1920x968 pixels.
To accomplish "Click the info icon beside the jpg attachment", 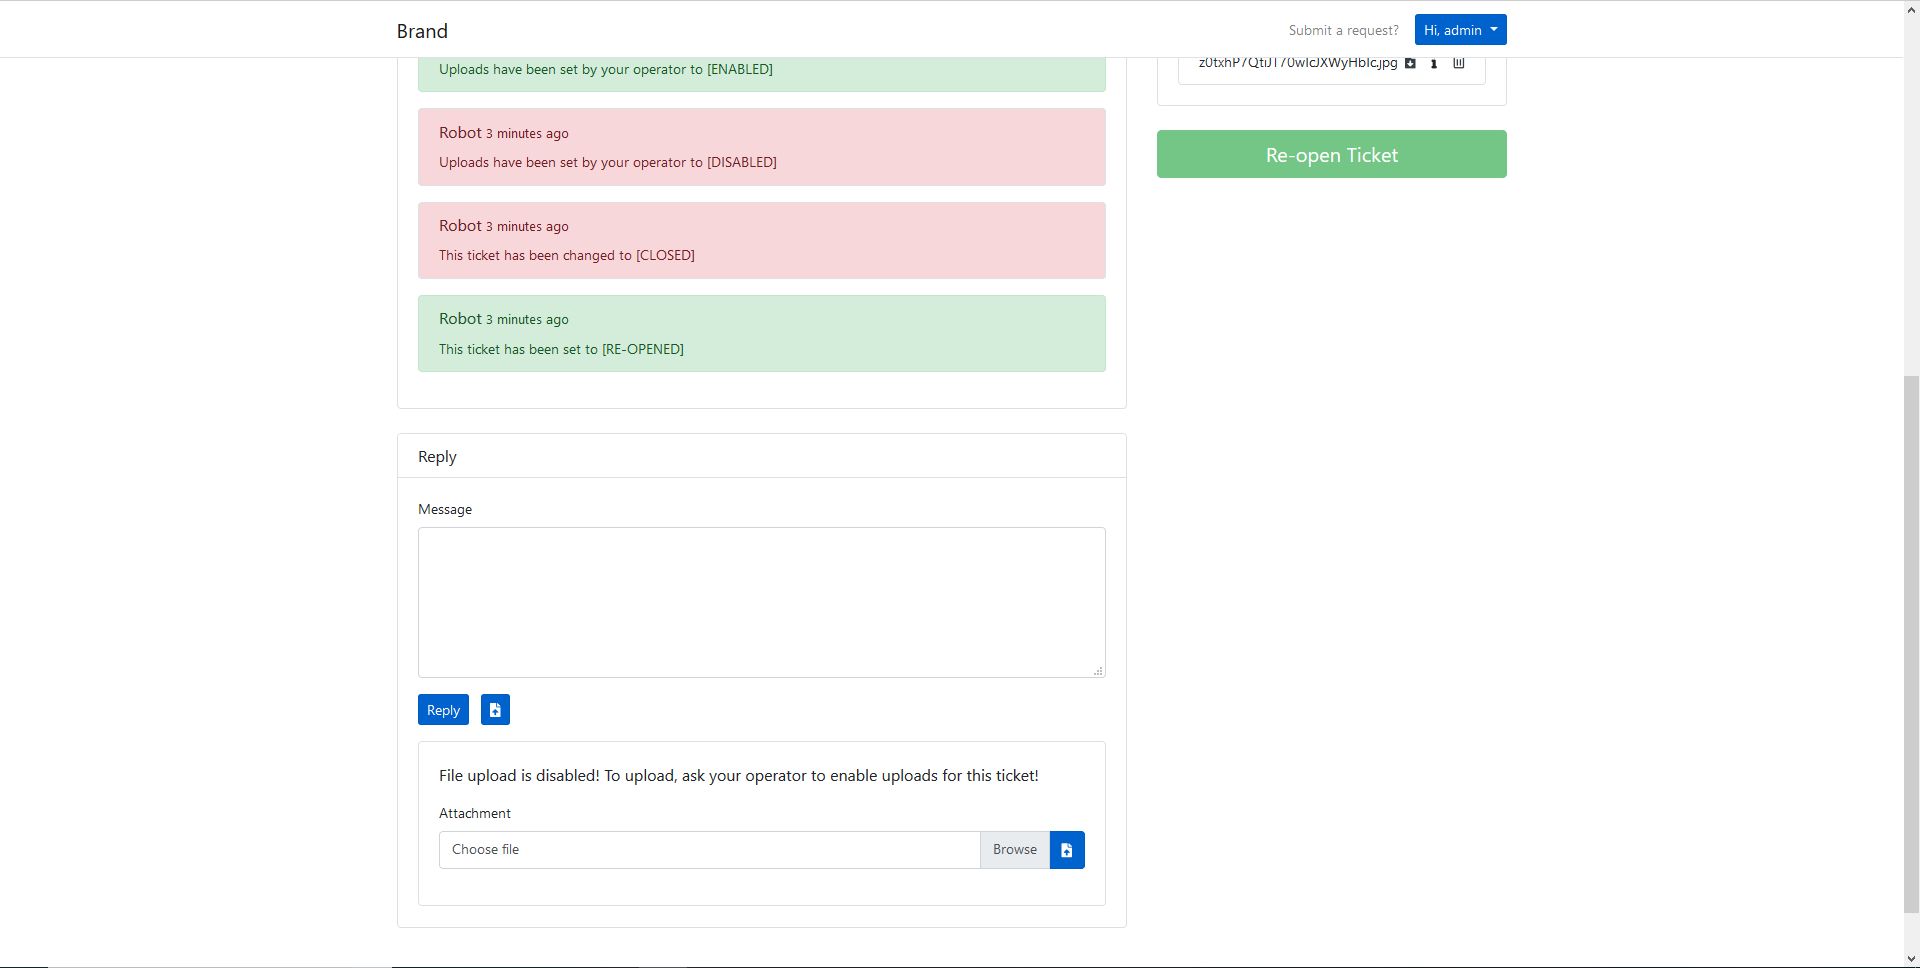I will coord(1434,63).
